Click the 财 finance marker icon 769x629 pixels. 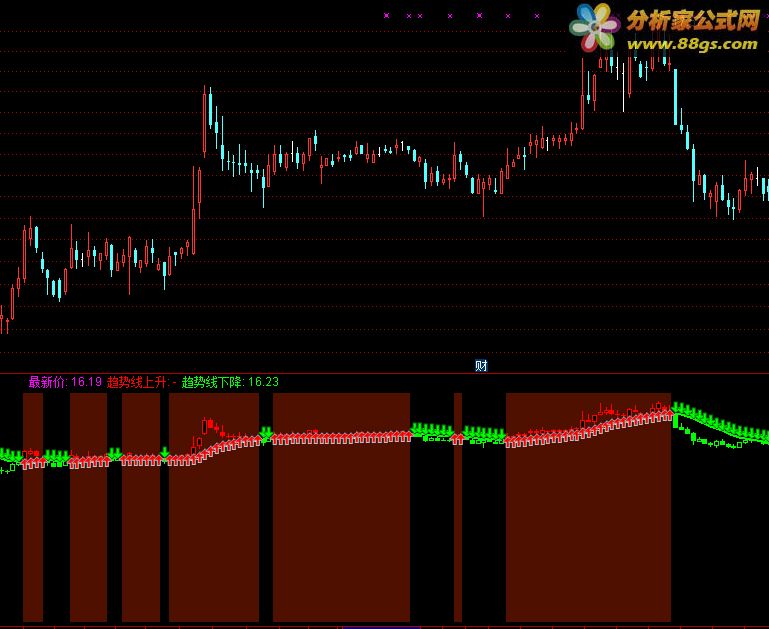coord(481,366)
